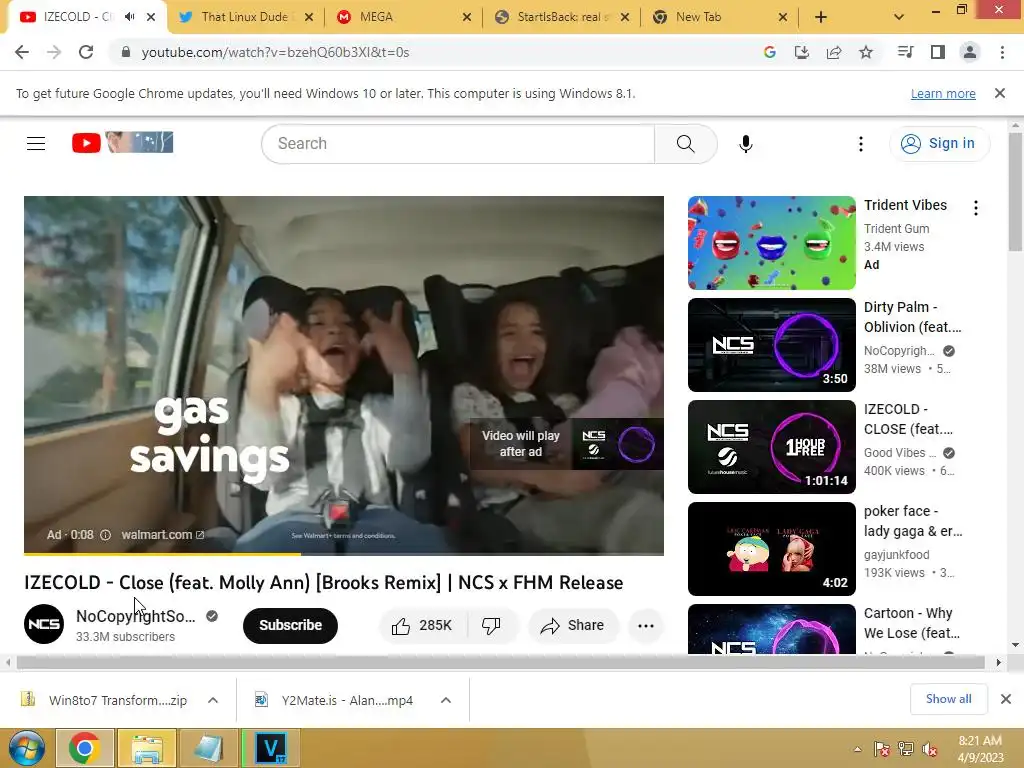Open poker face lady gaga video thumbnail
This screenshot has height=768, width=1024.
coord(771,549)
